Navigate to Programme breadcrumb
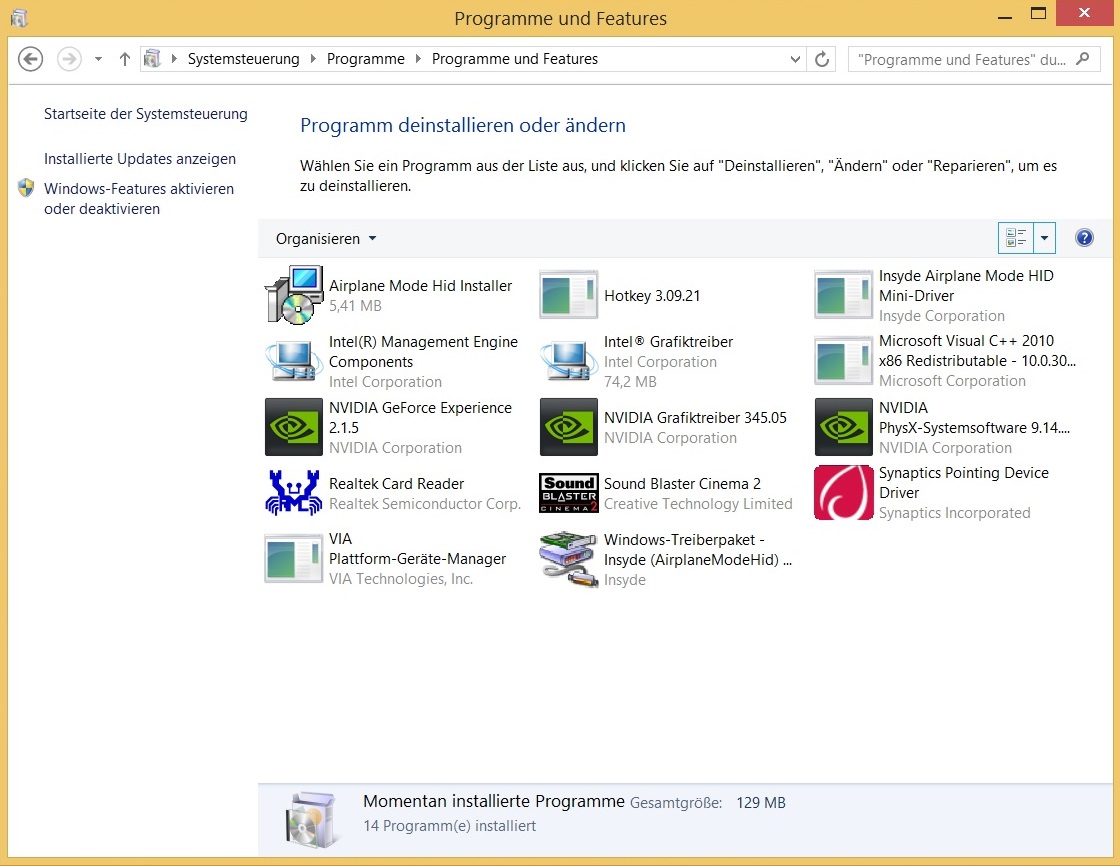The width and height of the screenshot is (1120, 866). (366, 59)
